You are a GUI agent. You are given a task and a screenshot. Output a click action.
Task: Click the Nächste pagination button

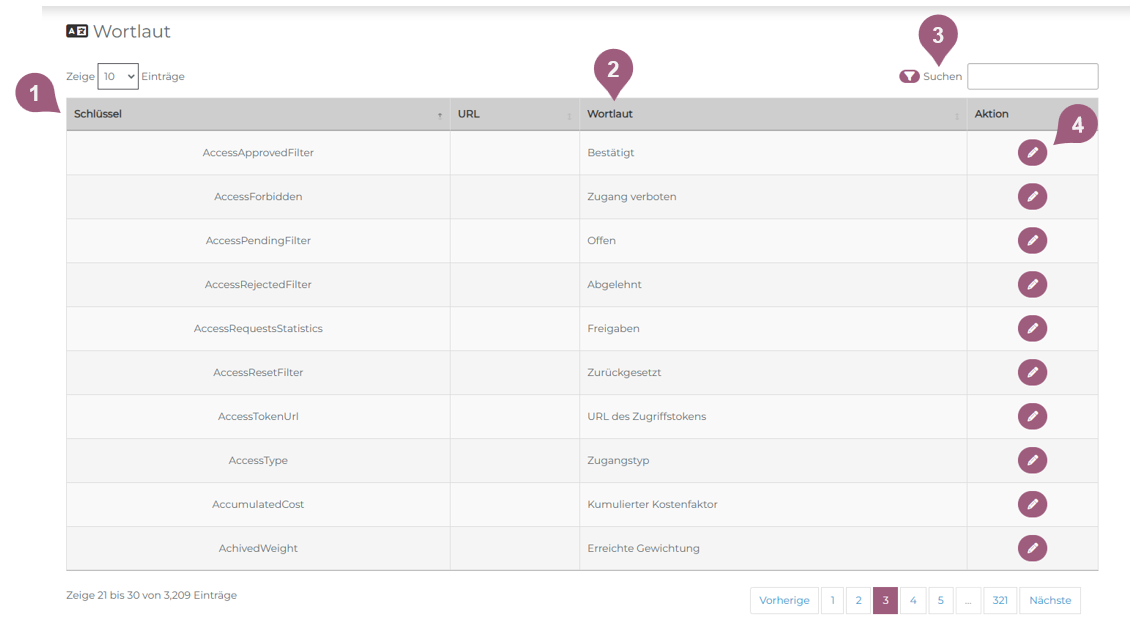[1049, 601]
